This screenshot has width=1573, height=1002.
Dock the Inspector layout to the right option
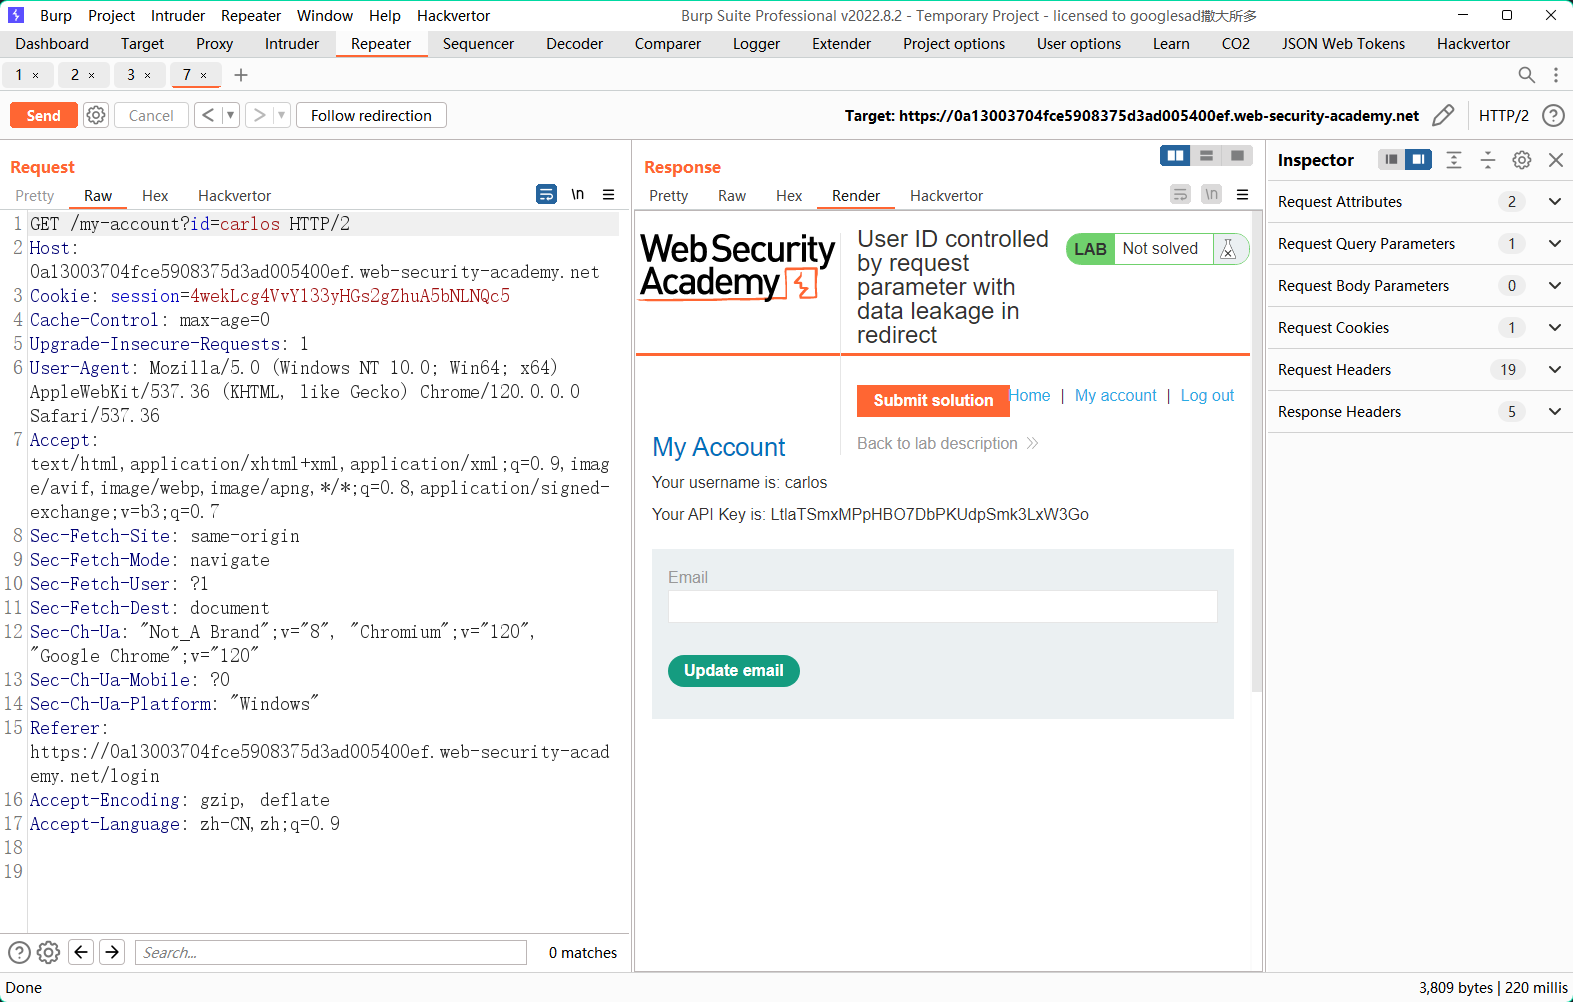(x=1418, y=159)
